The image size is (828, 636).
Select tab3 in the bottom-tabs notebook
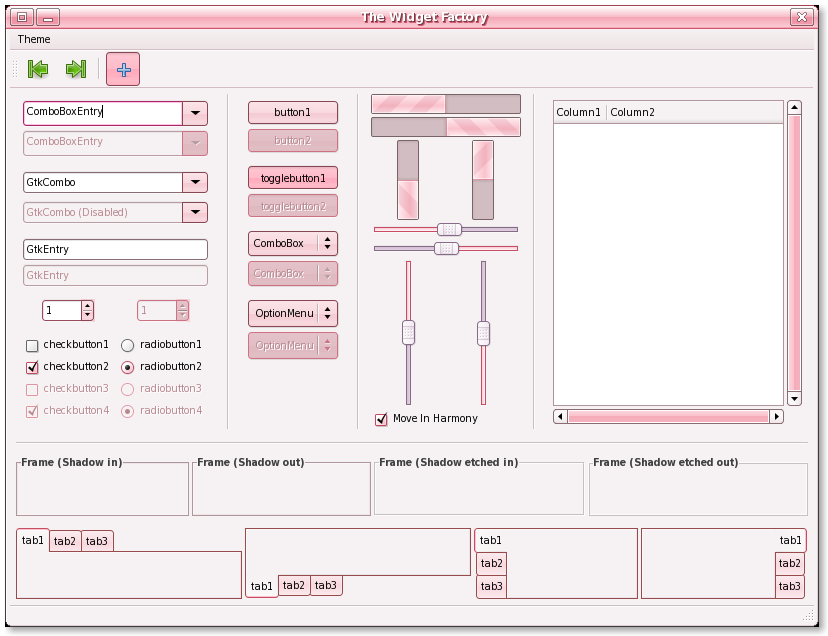pyautogui.click(x=326, y=585)
